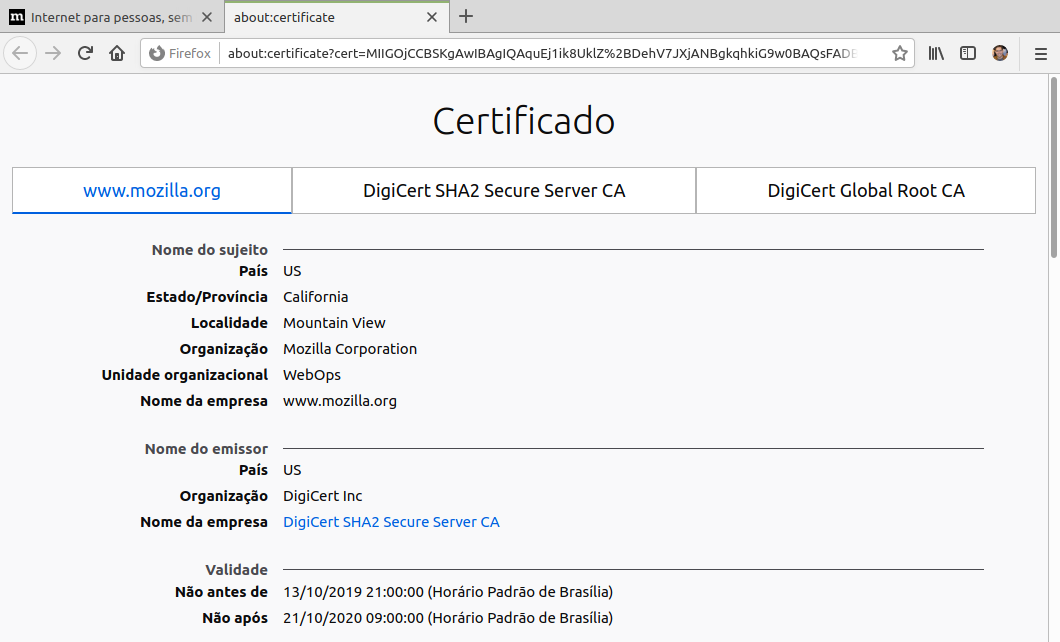Image resolution: width=1060 pixels, height=642 pixels.
Task: Open the hamburger application menu
Action: [1041, 53]
